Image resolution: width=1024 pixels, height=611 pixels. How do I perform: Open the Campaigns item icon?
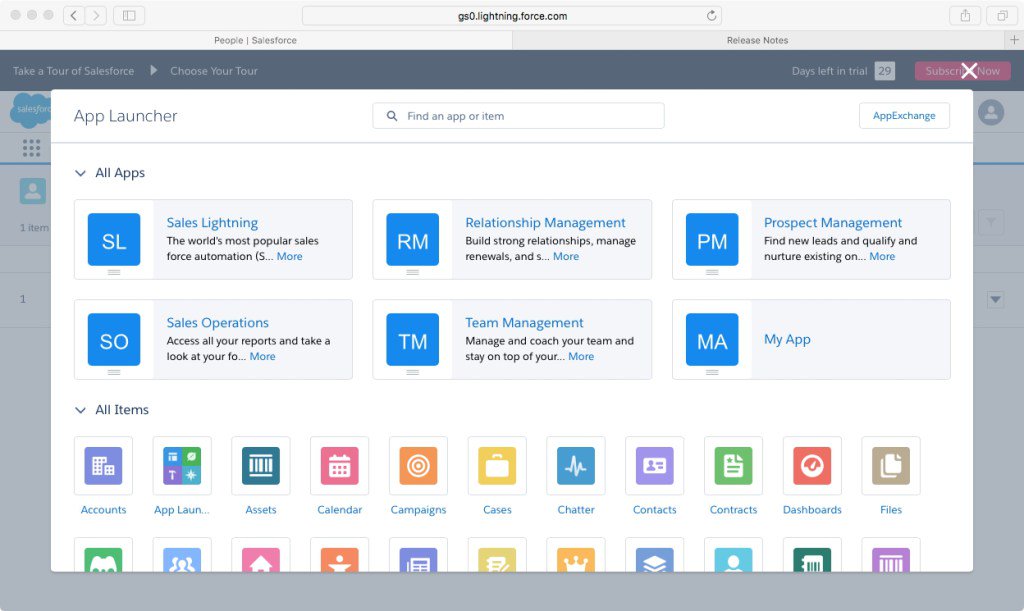[418, 465]
